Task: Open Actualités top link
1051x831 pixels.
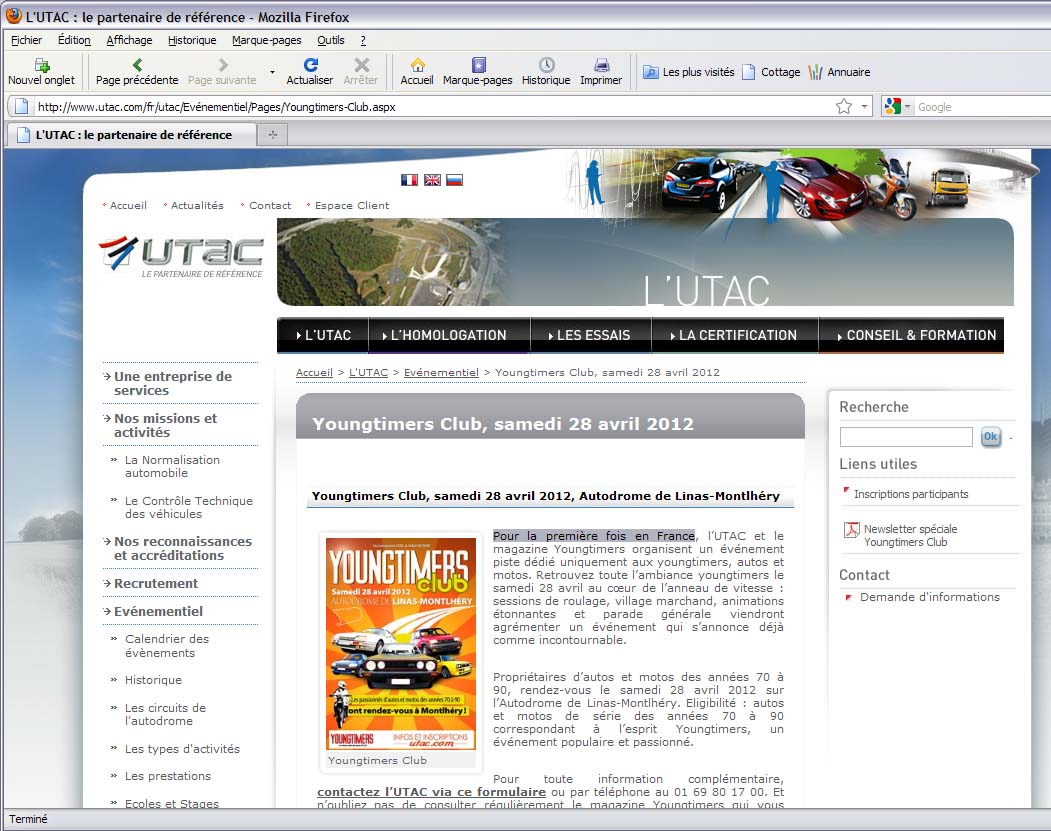Action: pos(197,205)
